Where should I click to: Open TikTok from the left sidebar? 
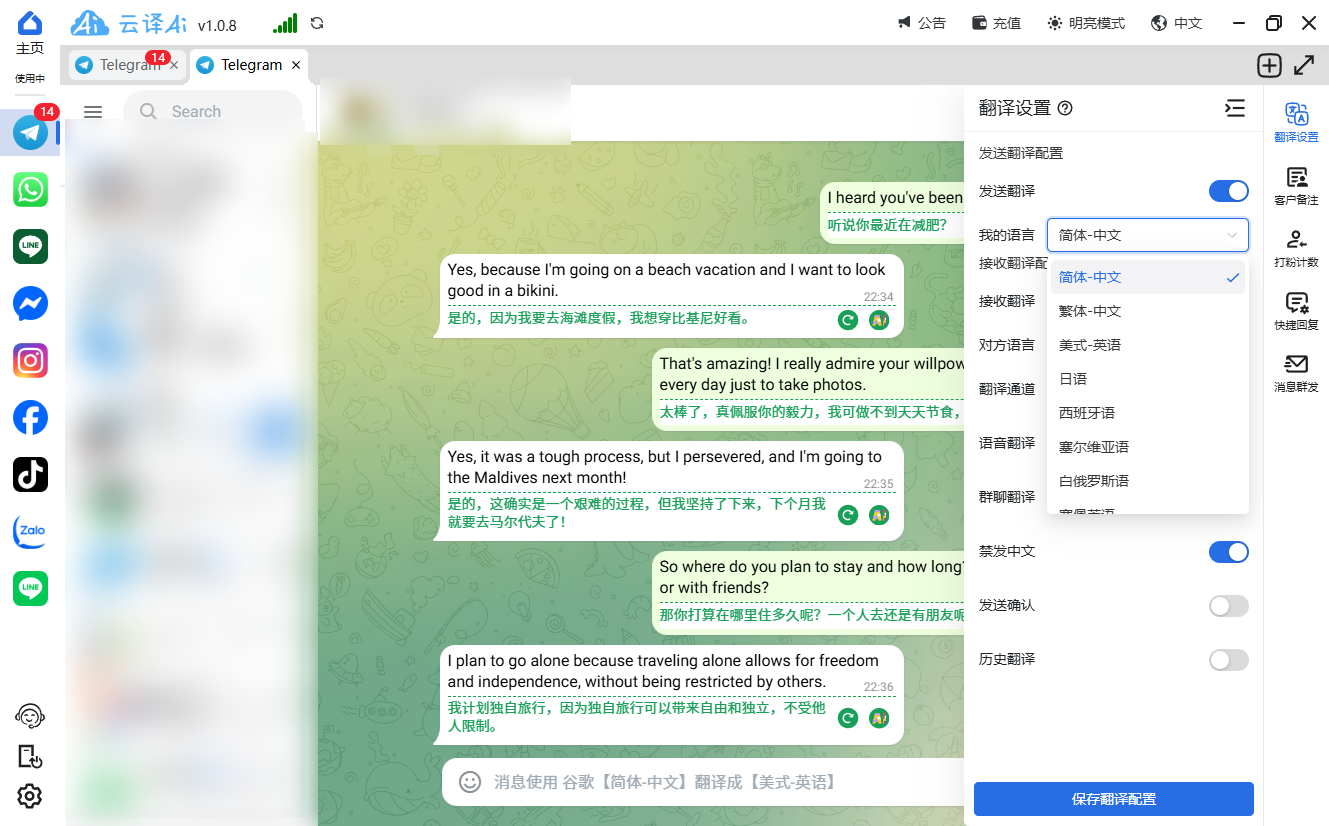point(30,474)
